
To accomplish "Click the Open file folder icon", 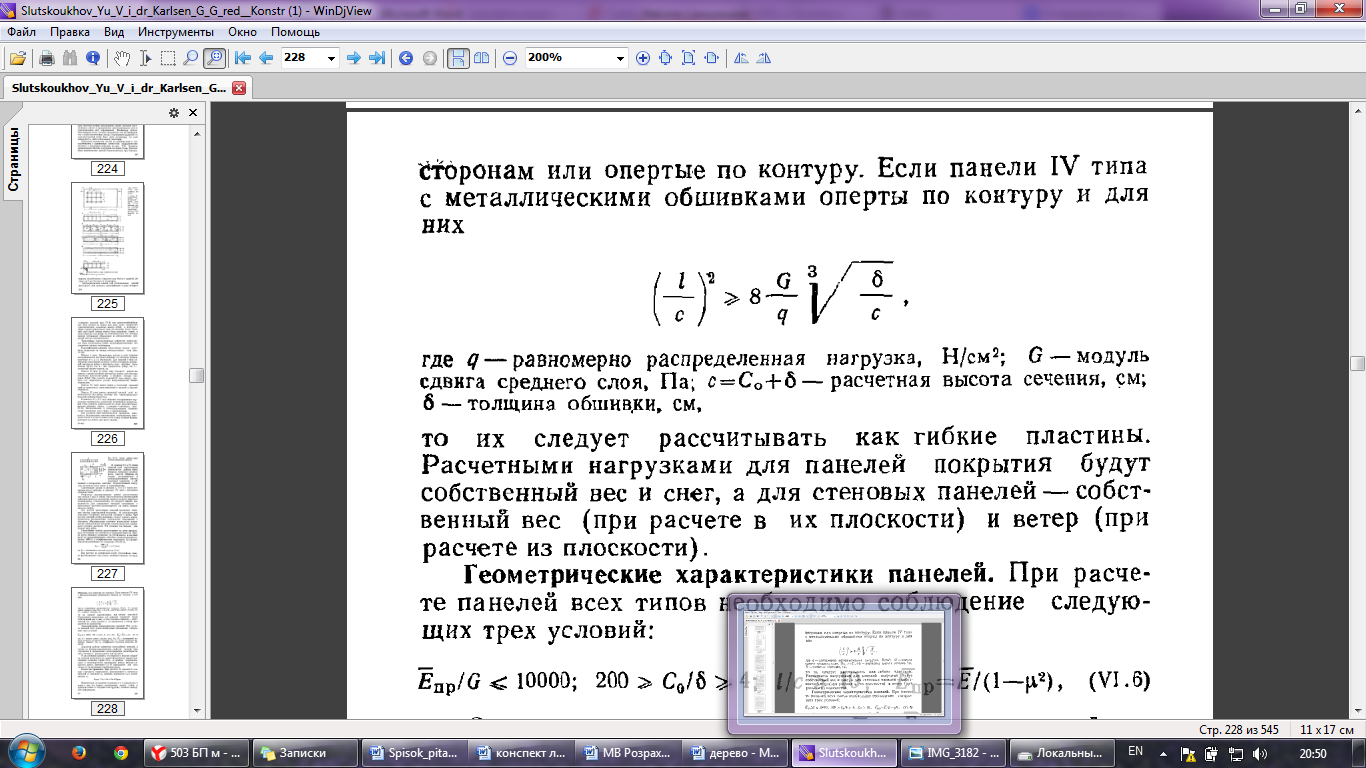I will point(17,58).
